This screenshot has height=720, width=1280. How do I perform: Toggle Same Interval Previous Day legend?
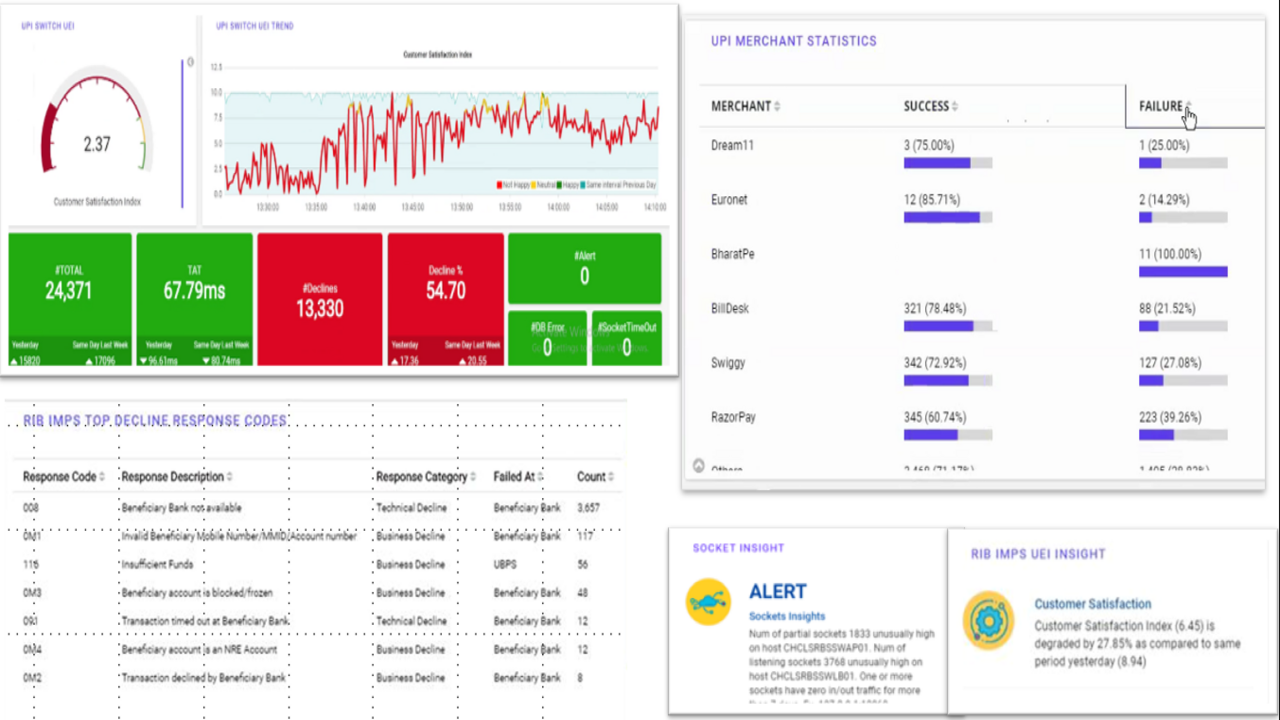pos(618,185)
